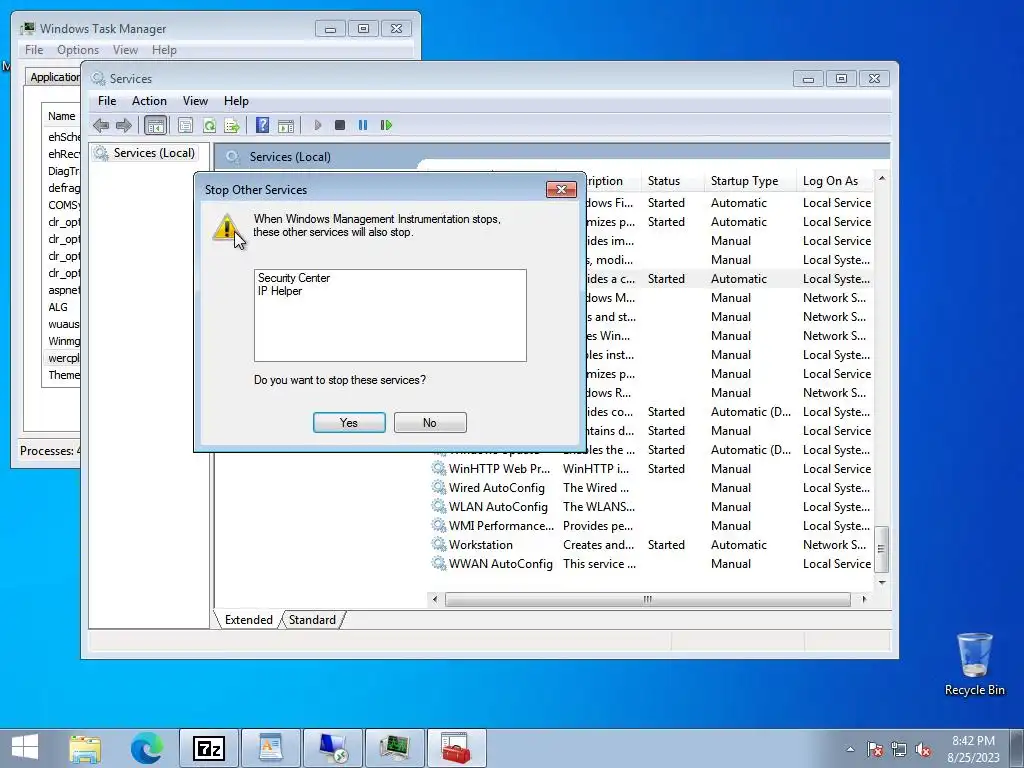Confirm stopping services with Yes button
This screenshot has width=1024, height=768.
point(349,423)
